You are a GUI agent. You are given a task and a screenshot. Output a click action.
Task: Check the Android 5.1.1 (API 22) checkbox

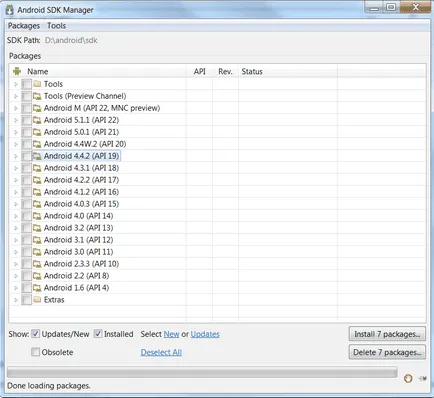26,120
